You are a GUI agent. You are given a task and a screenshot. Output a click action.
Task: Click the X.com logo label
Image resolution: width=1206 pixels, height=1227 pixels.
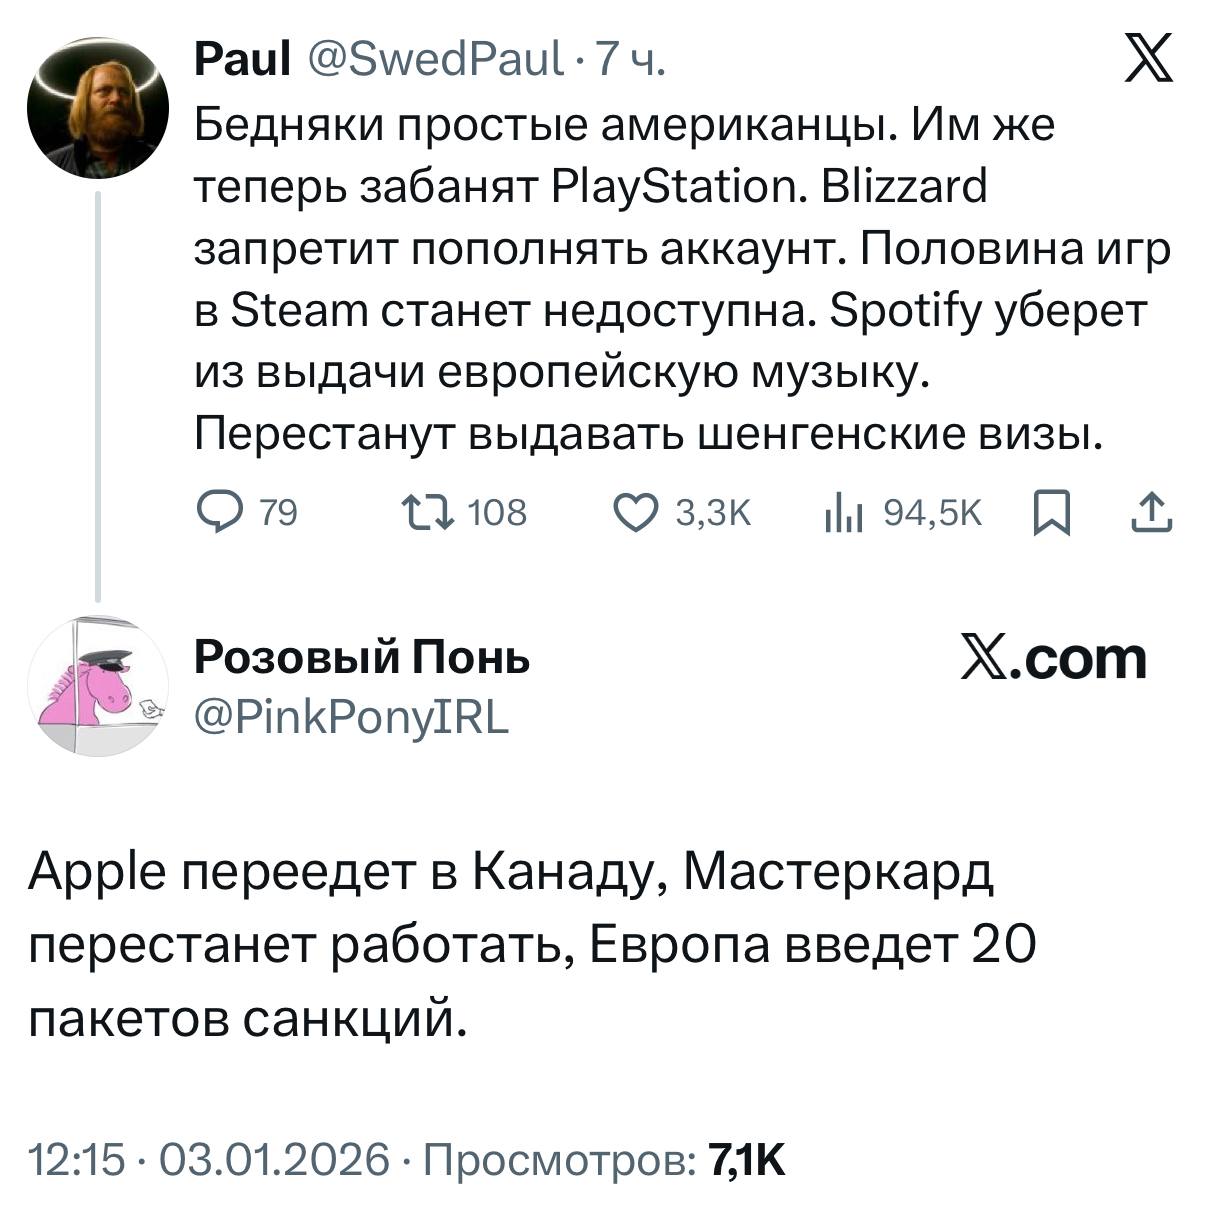click(x=1053, y=658)
